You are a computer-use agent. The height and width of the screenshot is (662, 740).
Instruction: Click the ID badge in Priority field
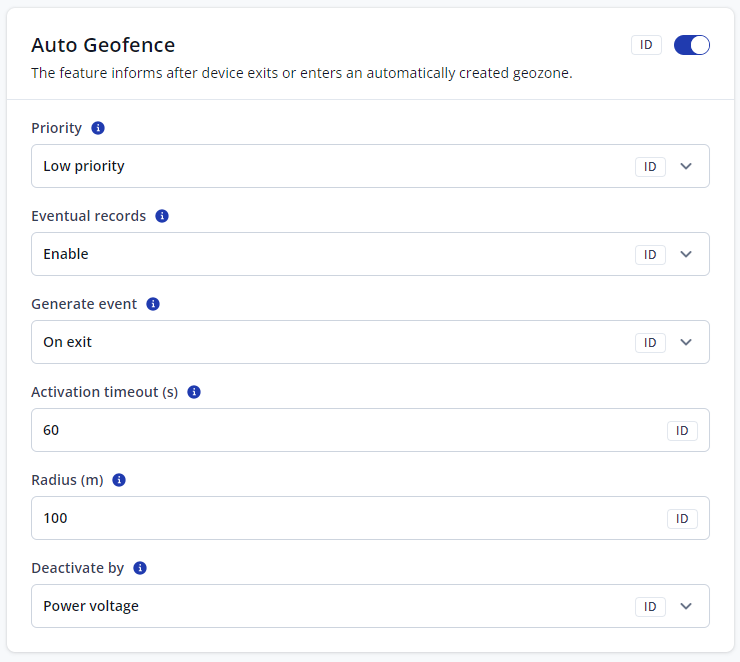click(650, 167)
